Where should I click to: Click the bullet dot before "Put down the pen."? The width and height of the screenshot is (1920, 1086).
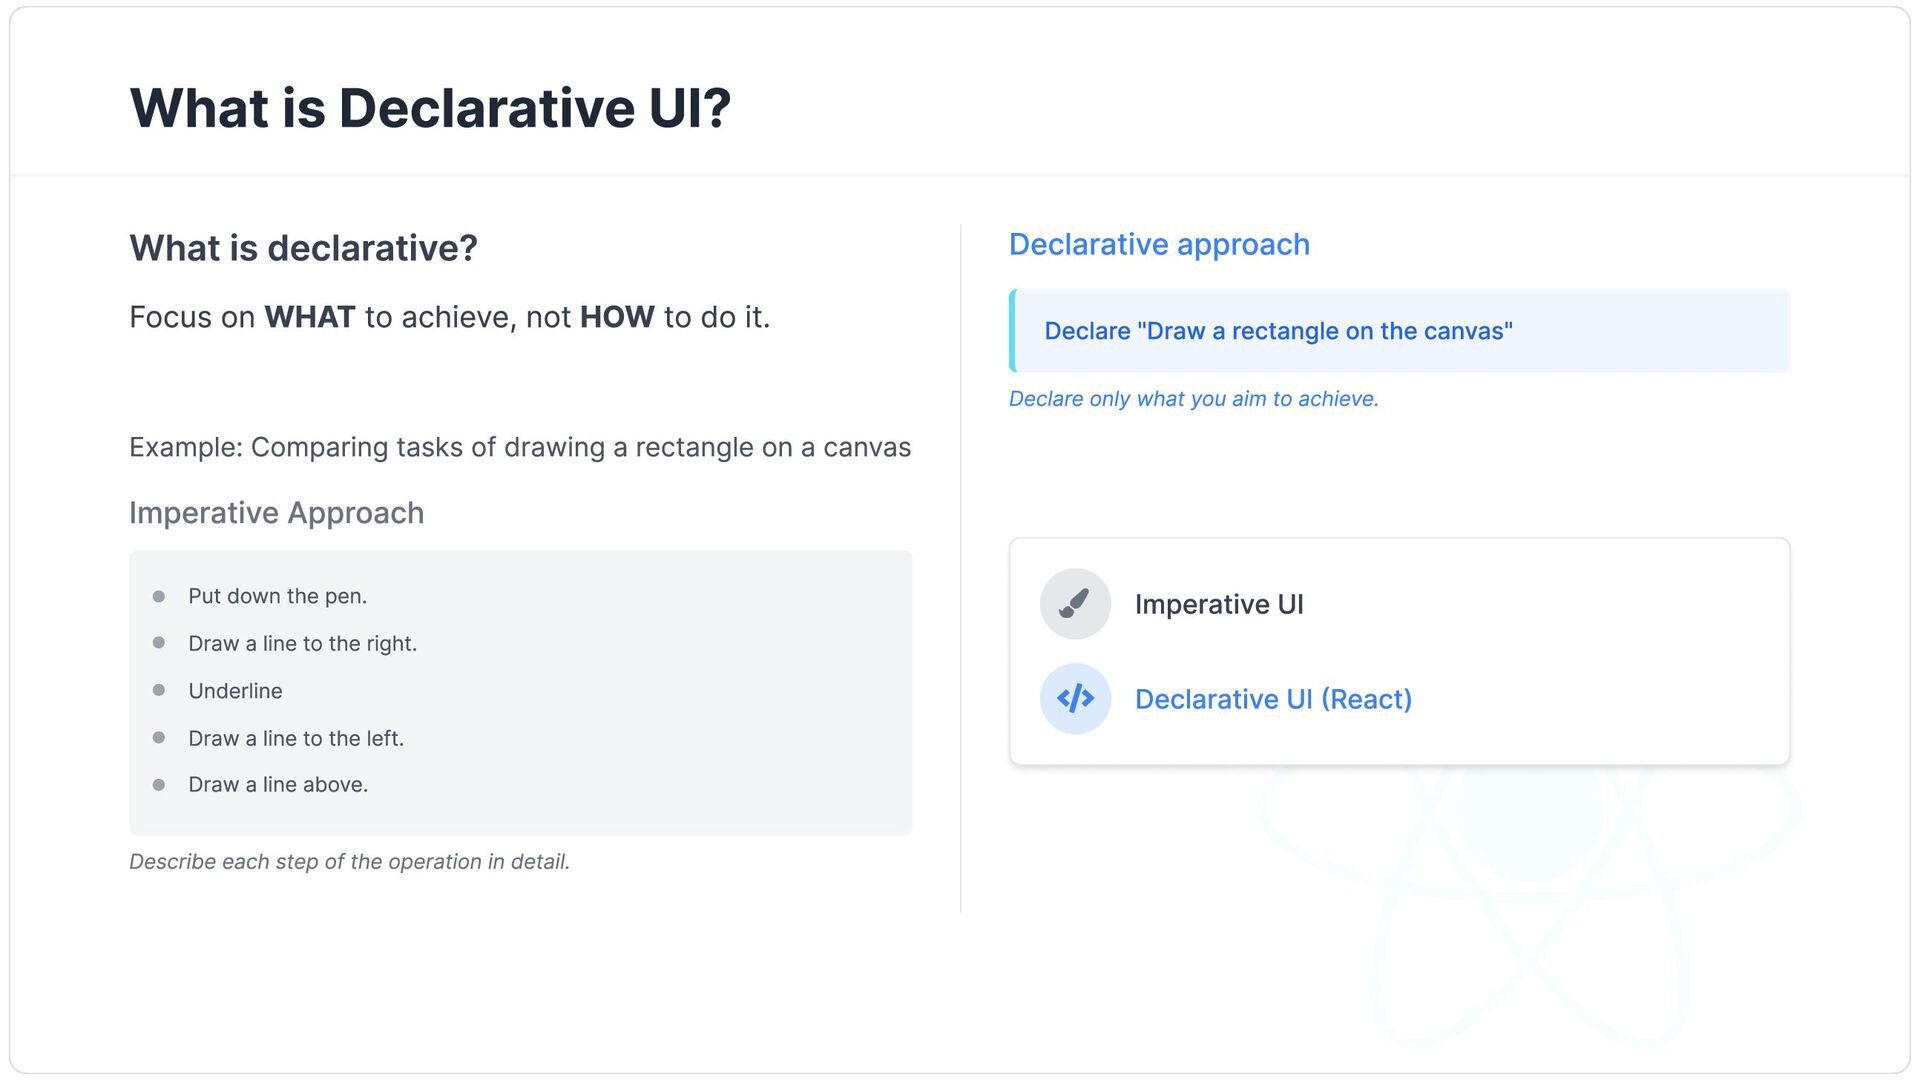click(x=158, y=597)
